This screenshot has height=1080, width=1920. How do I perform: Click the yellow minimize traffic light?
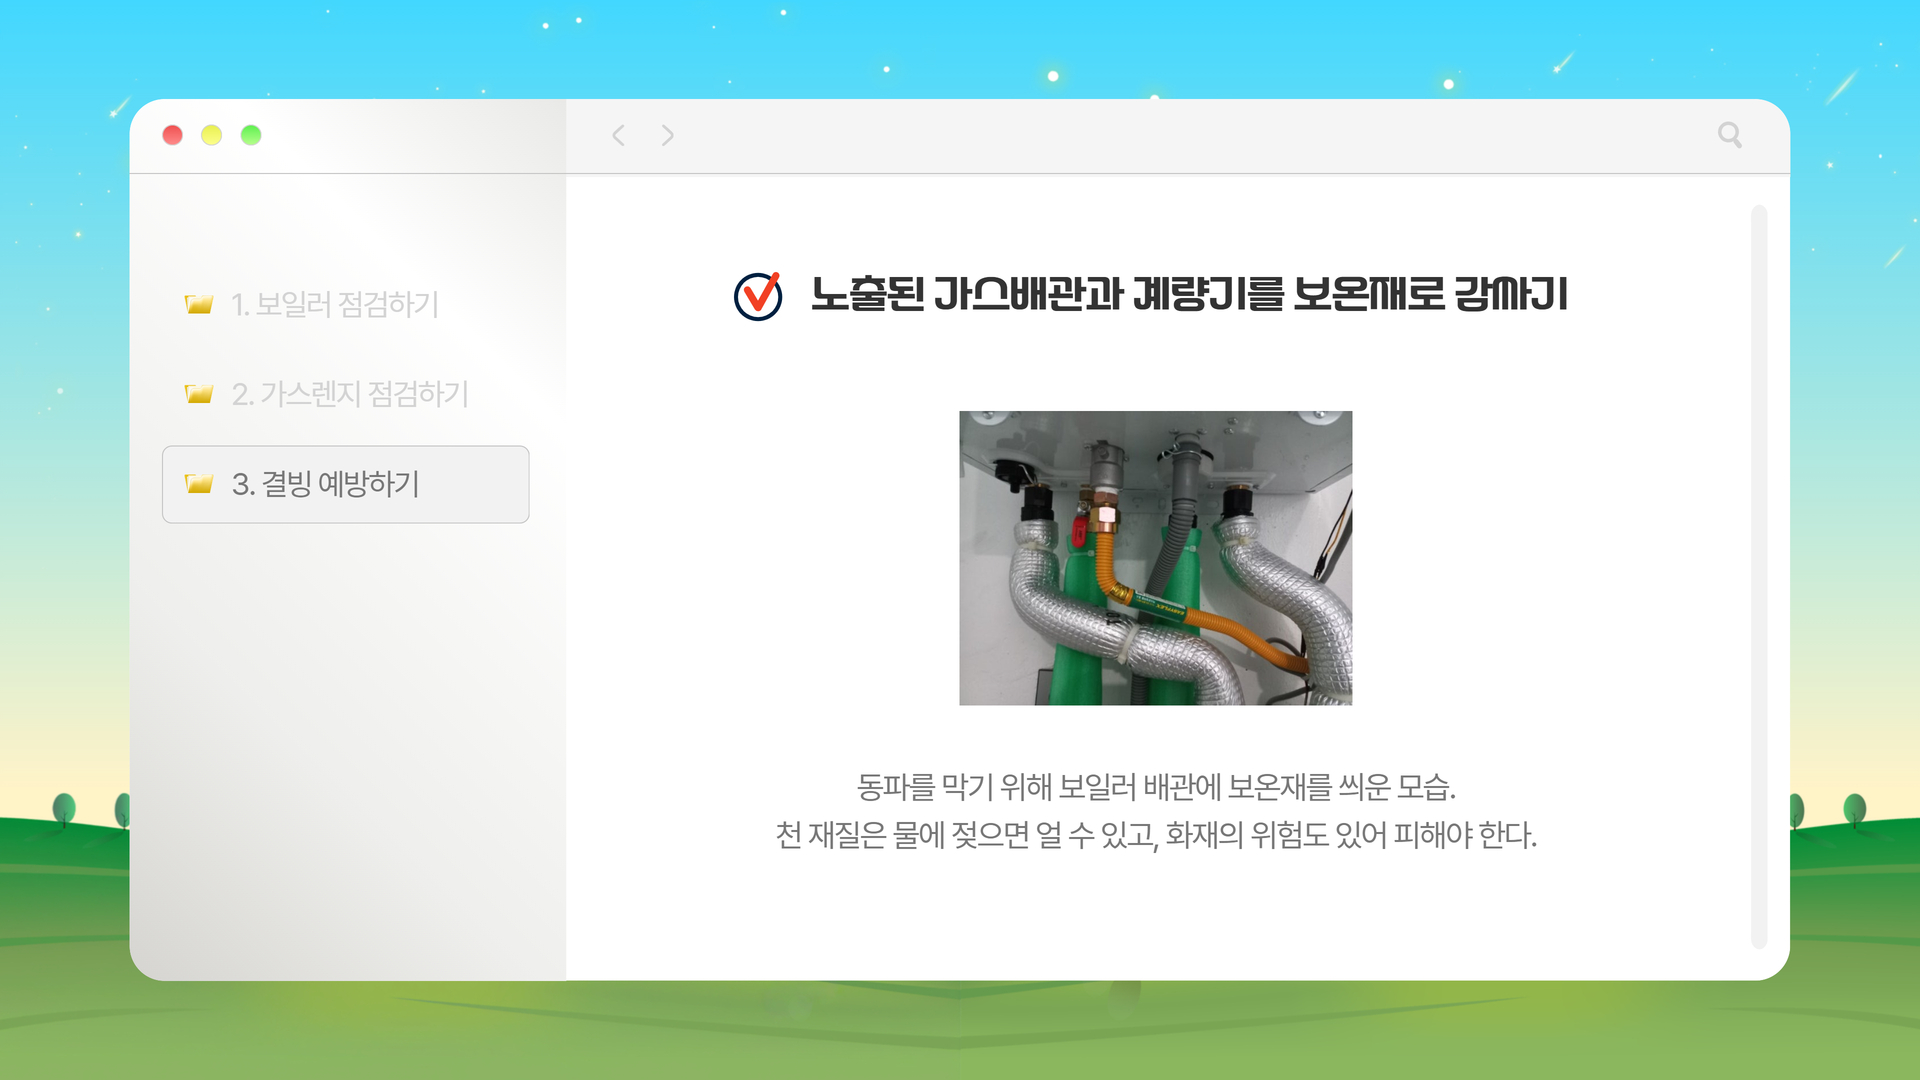(x=212, y=135)
